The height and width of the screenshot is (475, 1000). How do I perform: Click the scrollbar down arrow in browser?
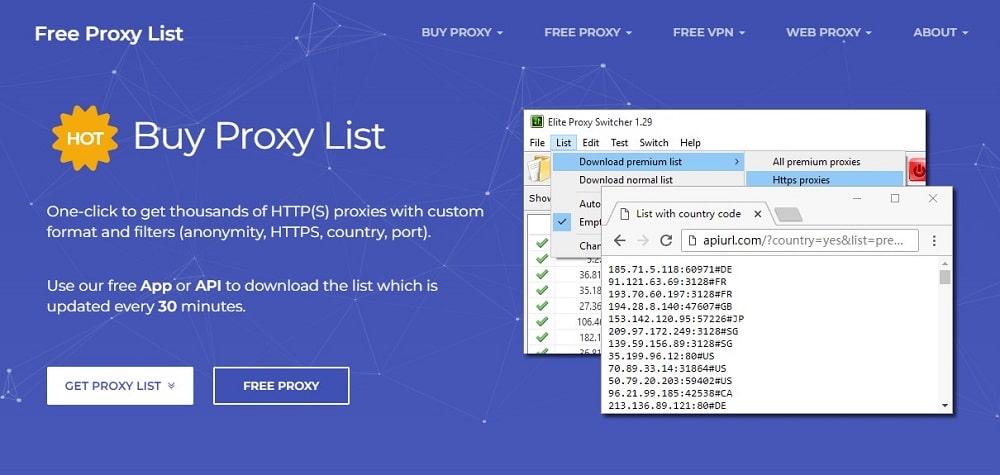(x=945, y=406)
